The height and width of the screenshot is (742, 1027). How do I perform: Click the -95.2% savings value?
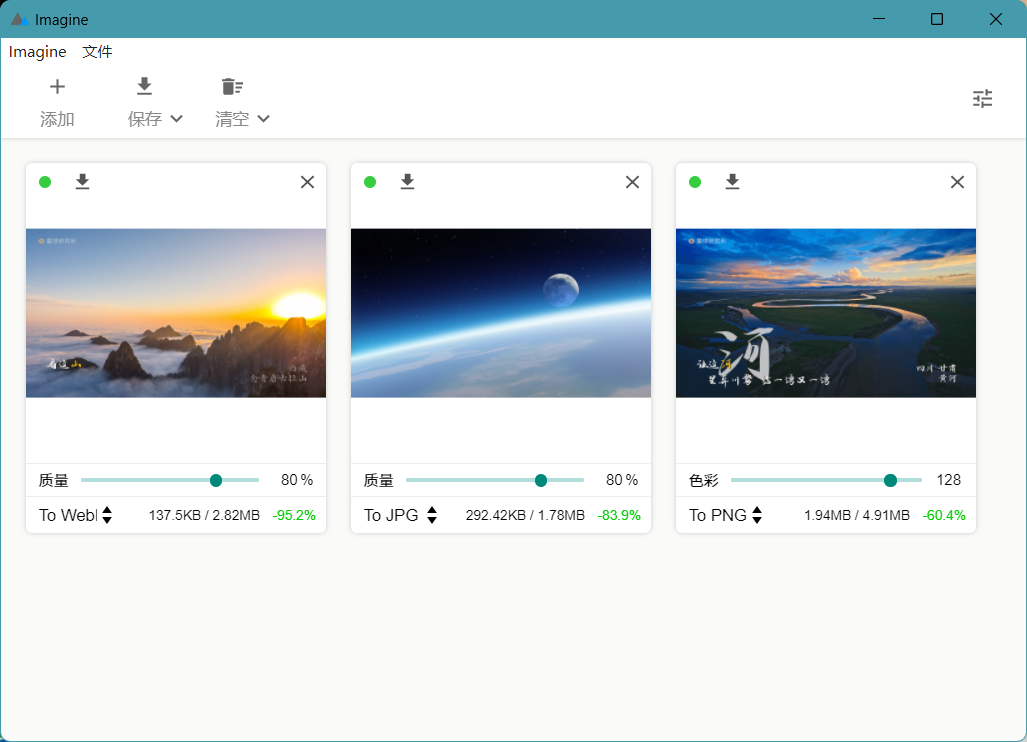click(294, 515)
